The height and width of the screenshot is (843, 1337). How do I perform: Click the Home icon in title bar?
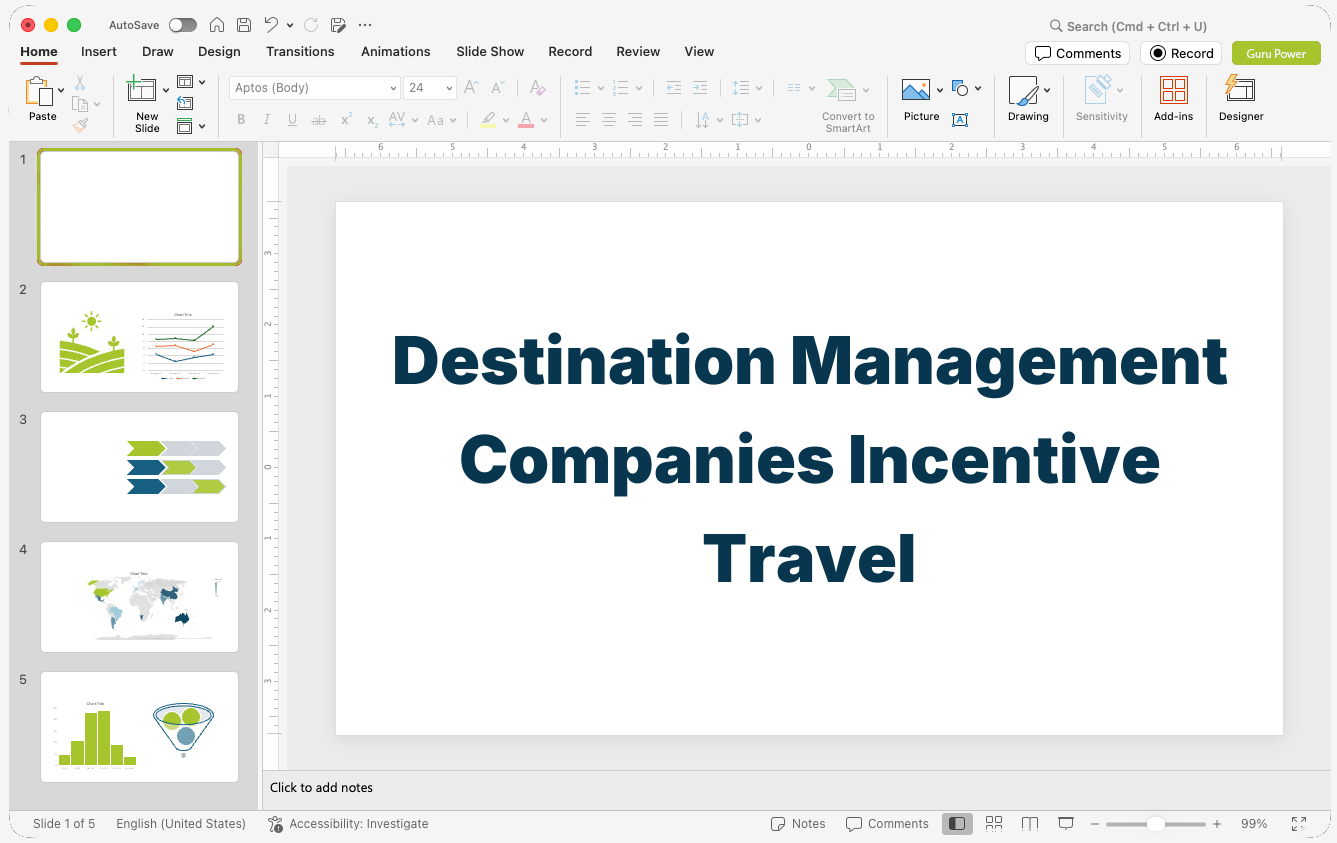216,25
